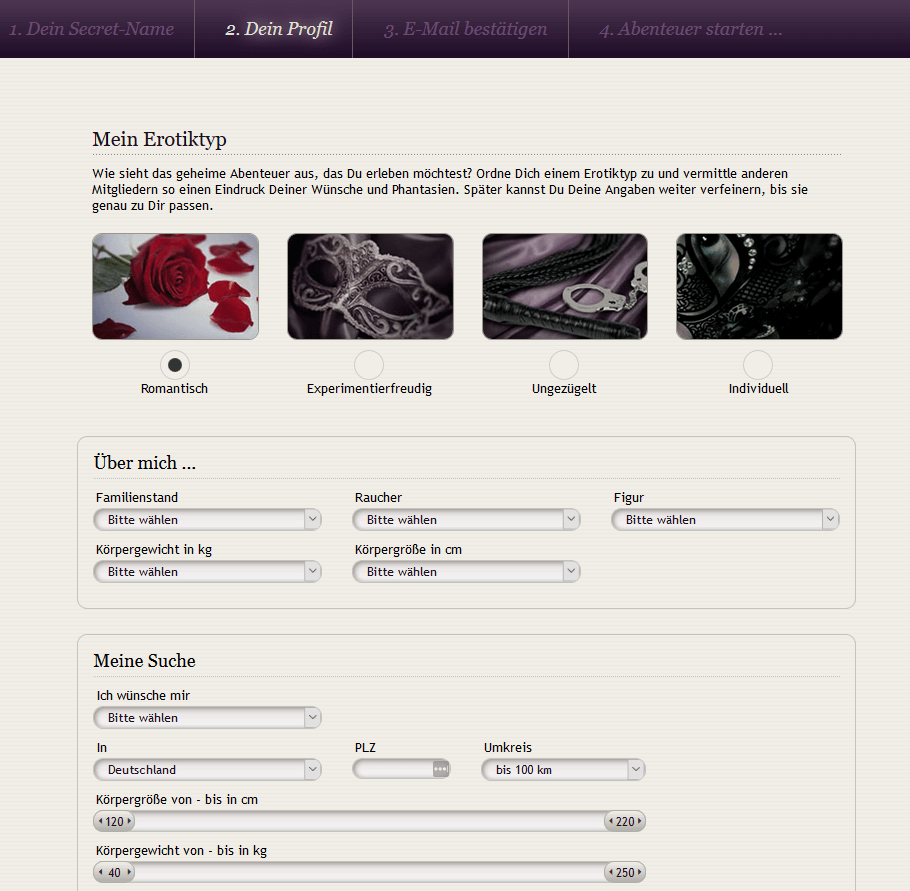Click the red rose image
Screen dimensions: 910x891
tap(175, 287)
